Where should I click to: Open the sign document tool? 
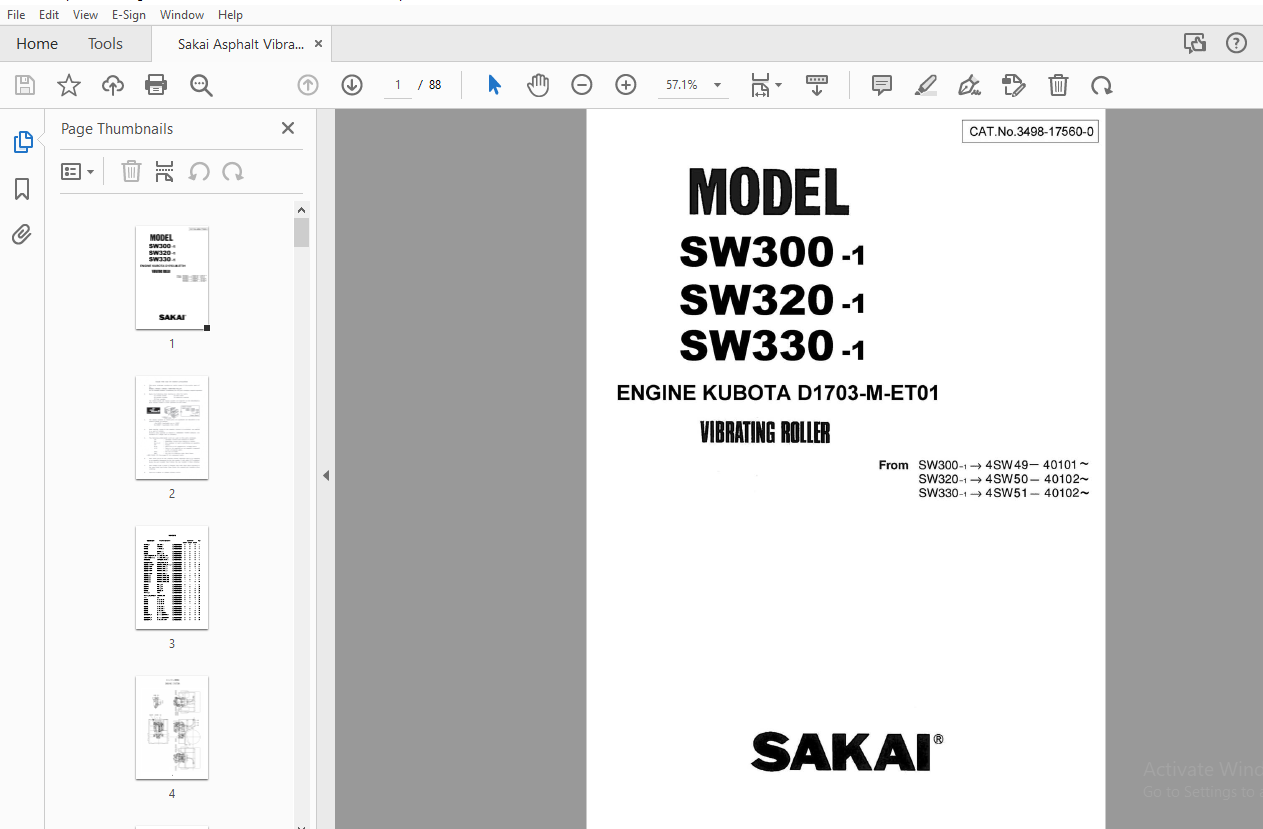969,85
